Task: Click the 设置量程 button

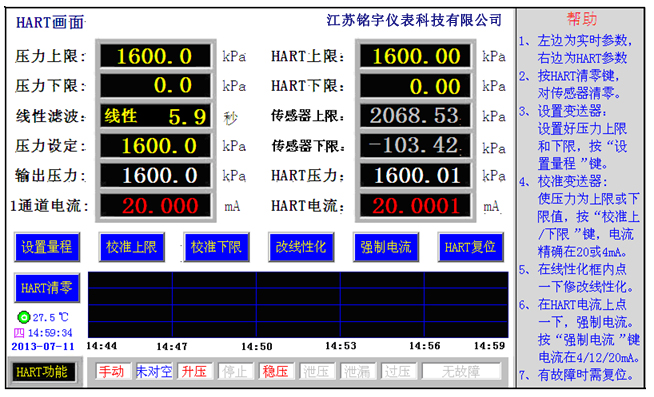Action: pyautogui.click(x=47, y=247)
